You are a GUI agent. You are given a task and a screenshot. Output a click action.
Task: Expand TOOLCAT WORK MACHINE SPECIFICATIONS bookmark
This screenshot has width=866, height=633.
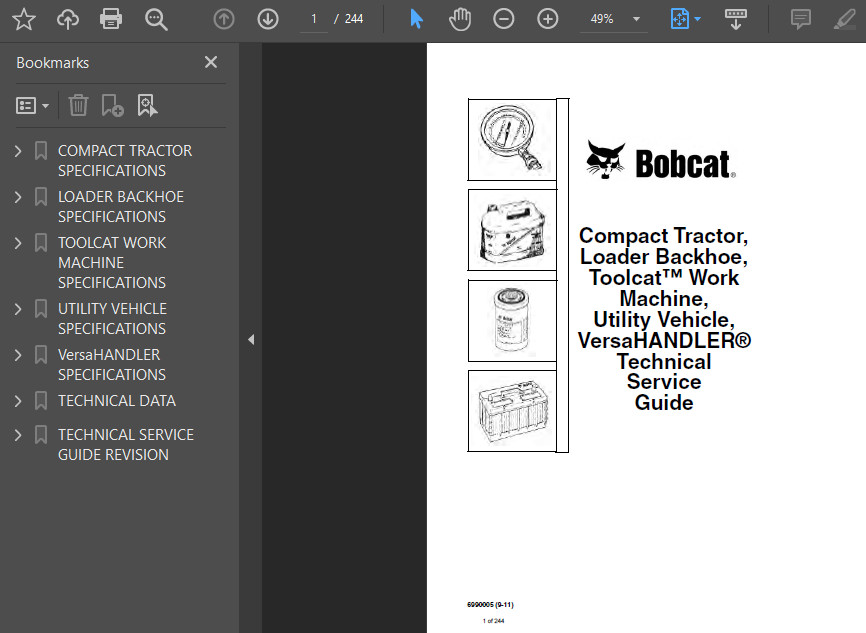tap(18, 242)
